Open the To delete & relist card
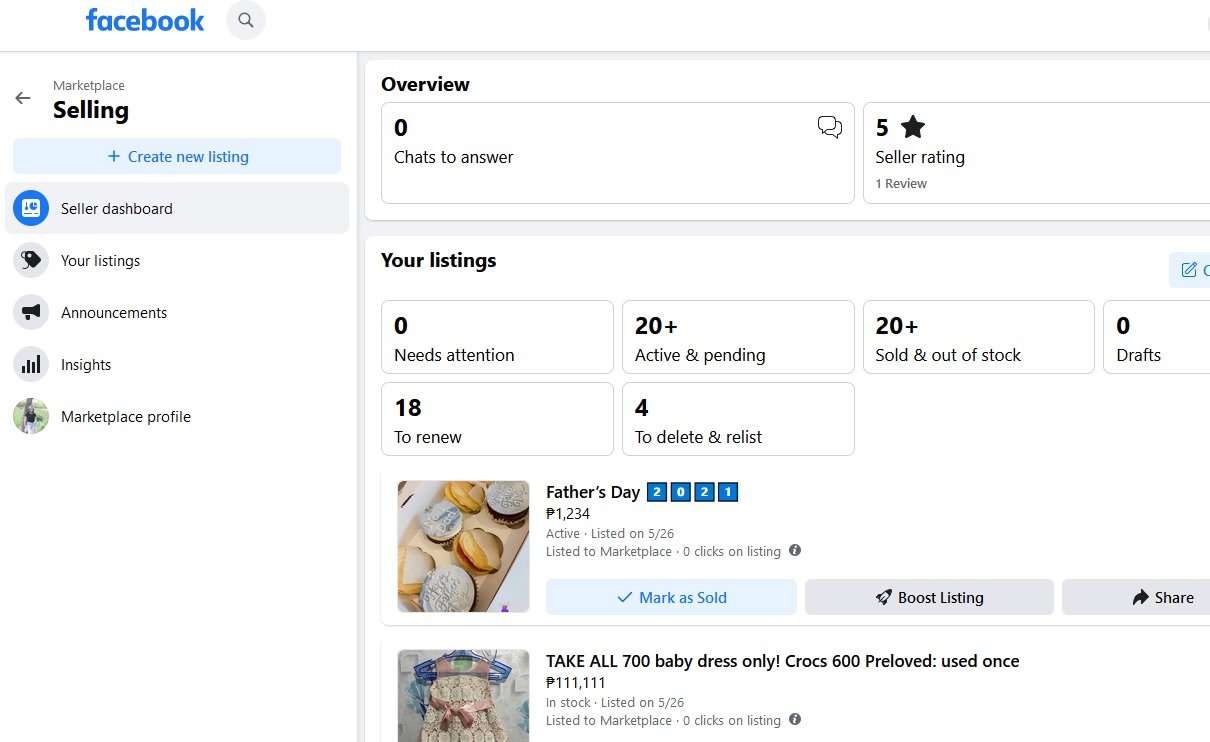This screenshot has width=1210, height=742. pos(738,419)
